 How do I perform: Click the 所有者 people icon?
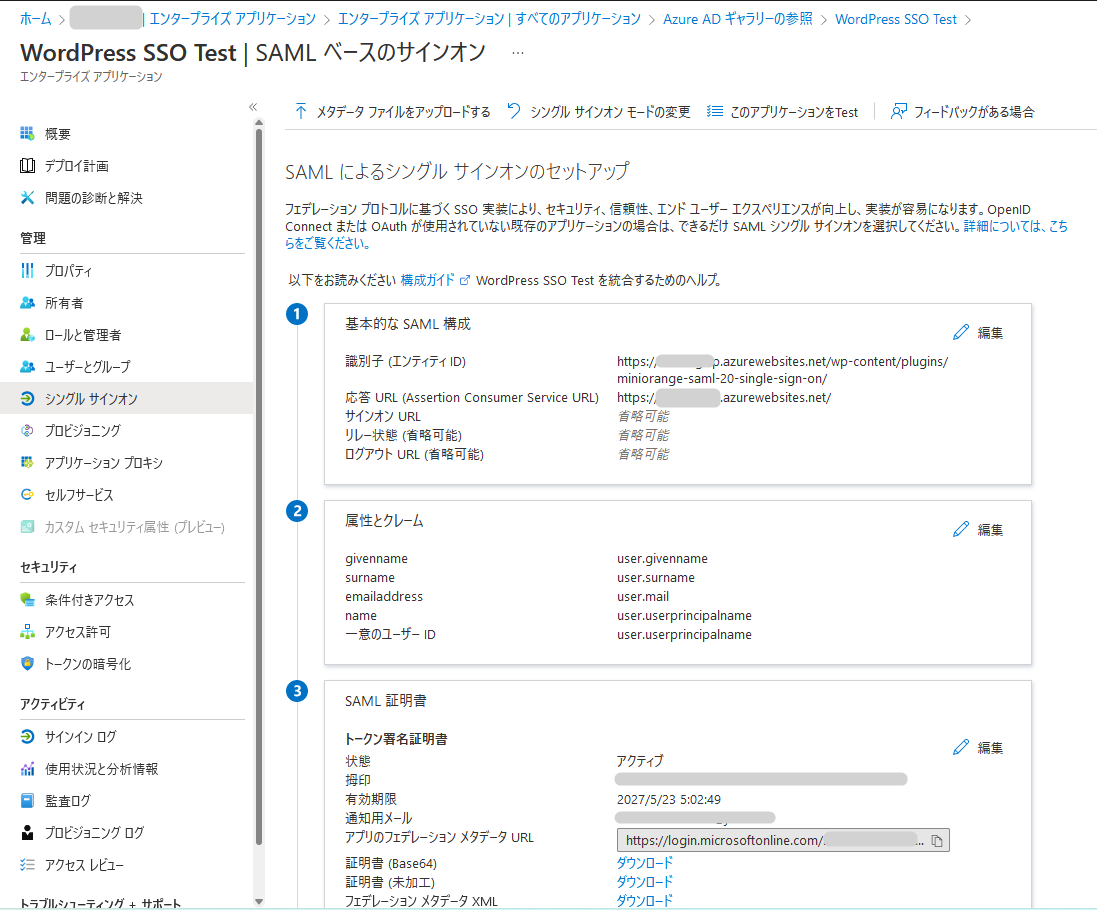click(x=27, y=303)
